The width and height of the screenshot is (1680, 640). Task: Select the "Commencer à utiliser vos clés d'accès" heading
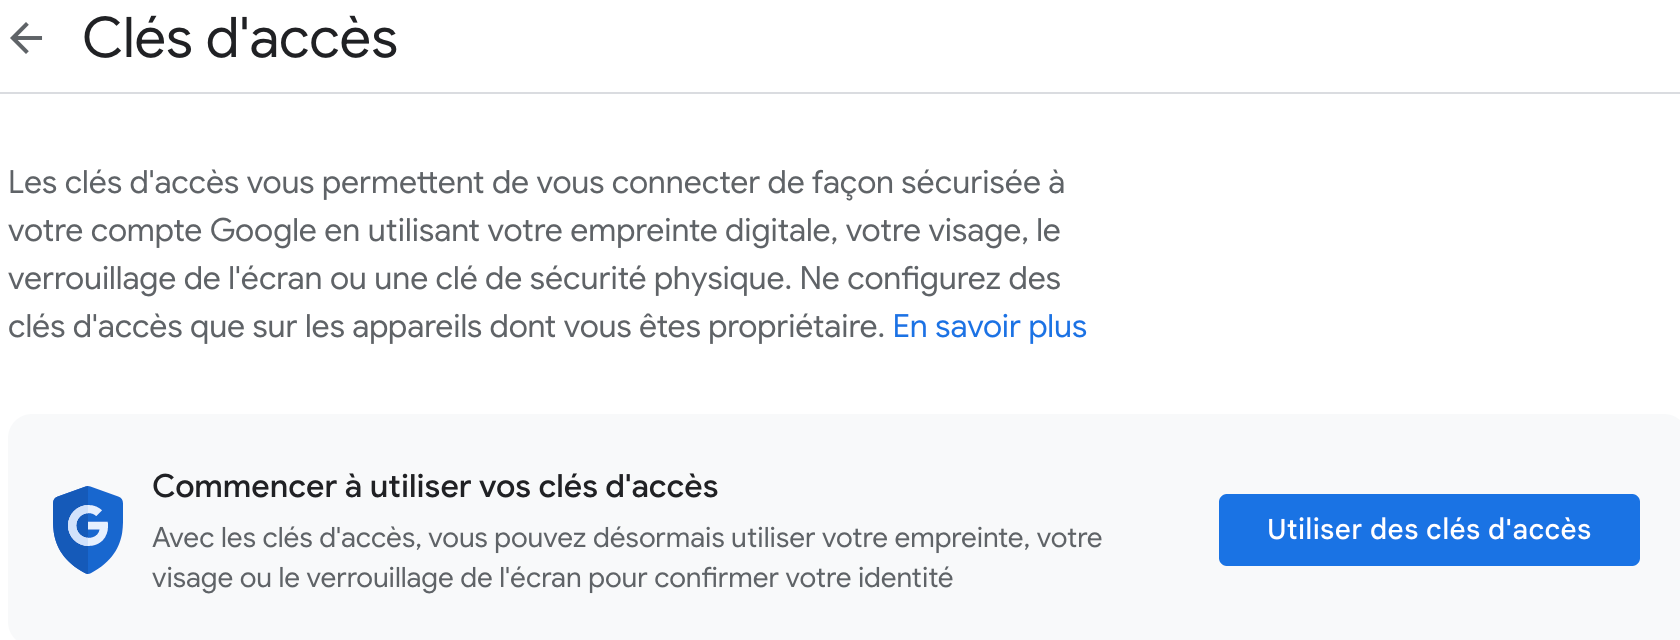click(x=435, y=486)
